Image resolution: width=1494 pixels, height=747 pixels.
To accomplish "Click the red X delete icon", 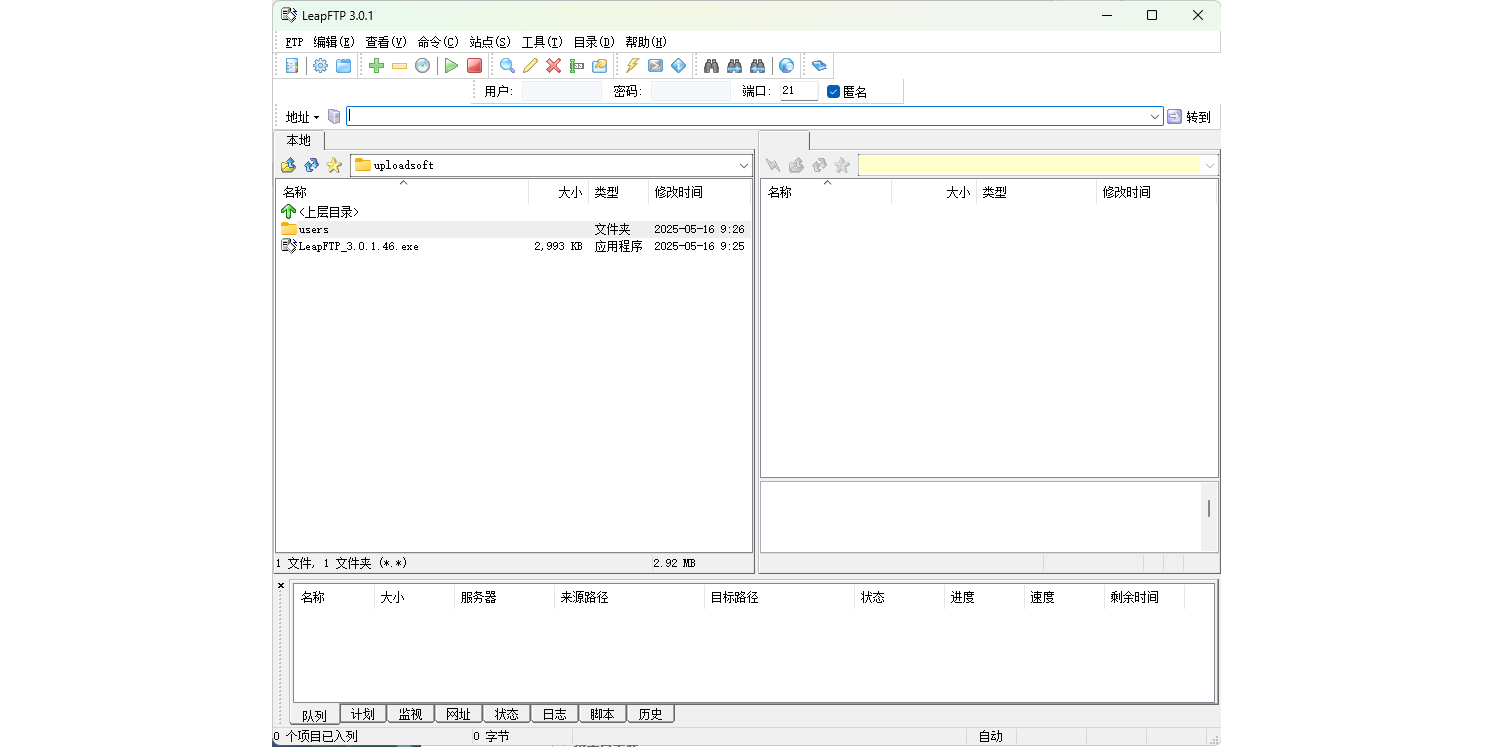I will point(553,66).
